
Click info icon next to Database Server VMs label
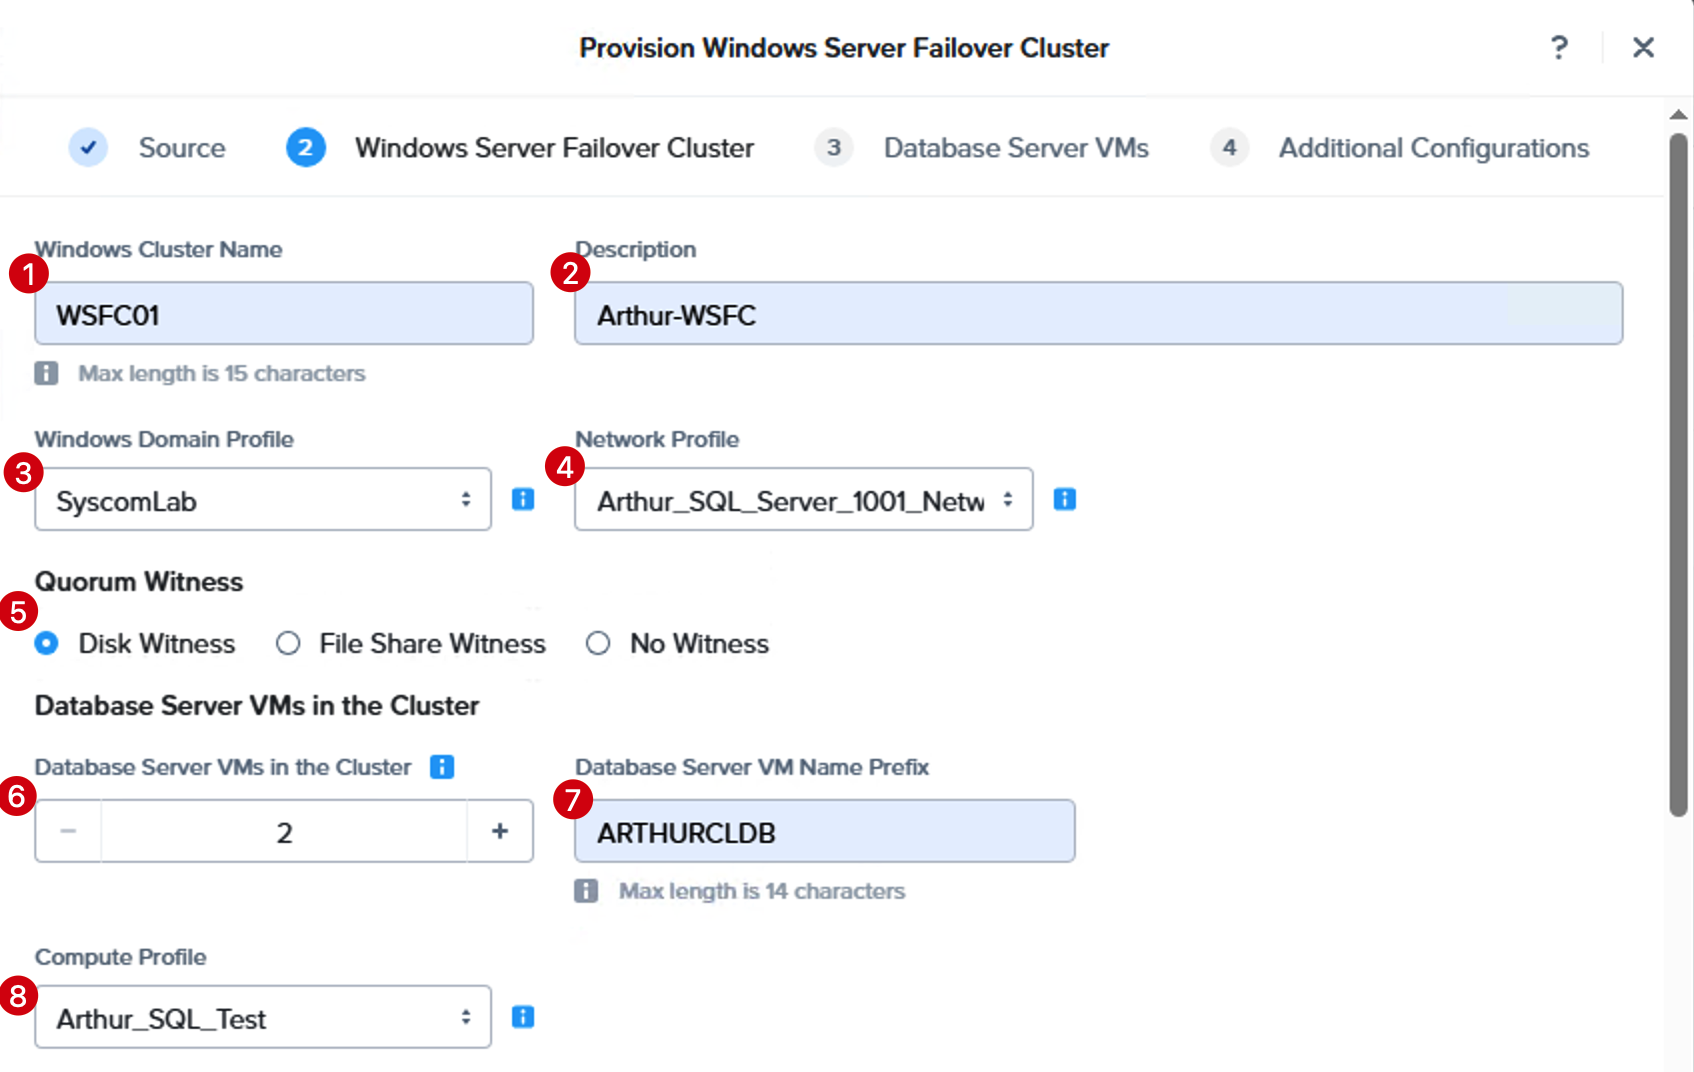(442, 767)
